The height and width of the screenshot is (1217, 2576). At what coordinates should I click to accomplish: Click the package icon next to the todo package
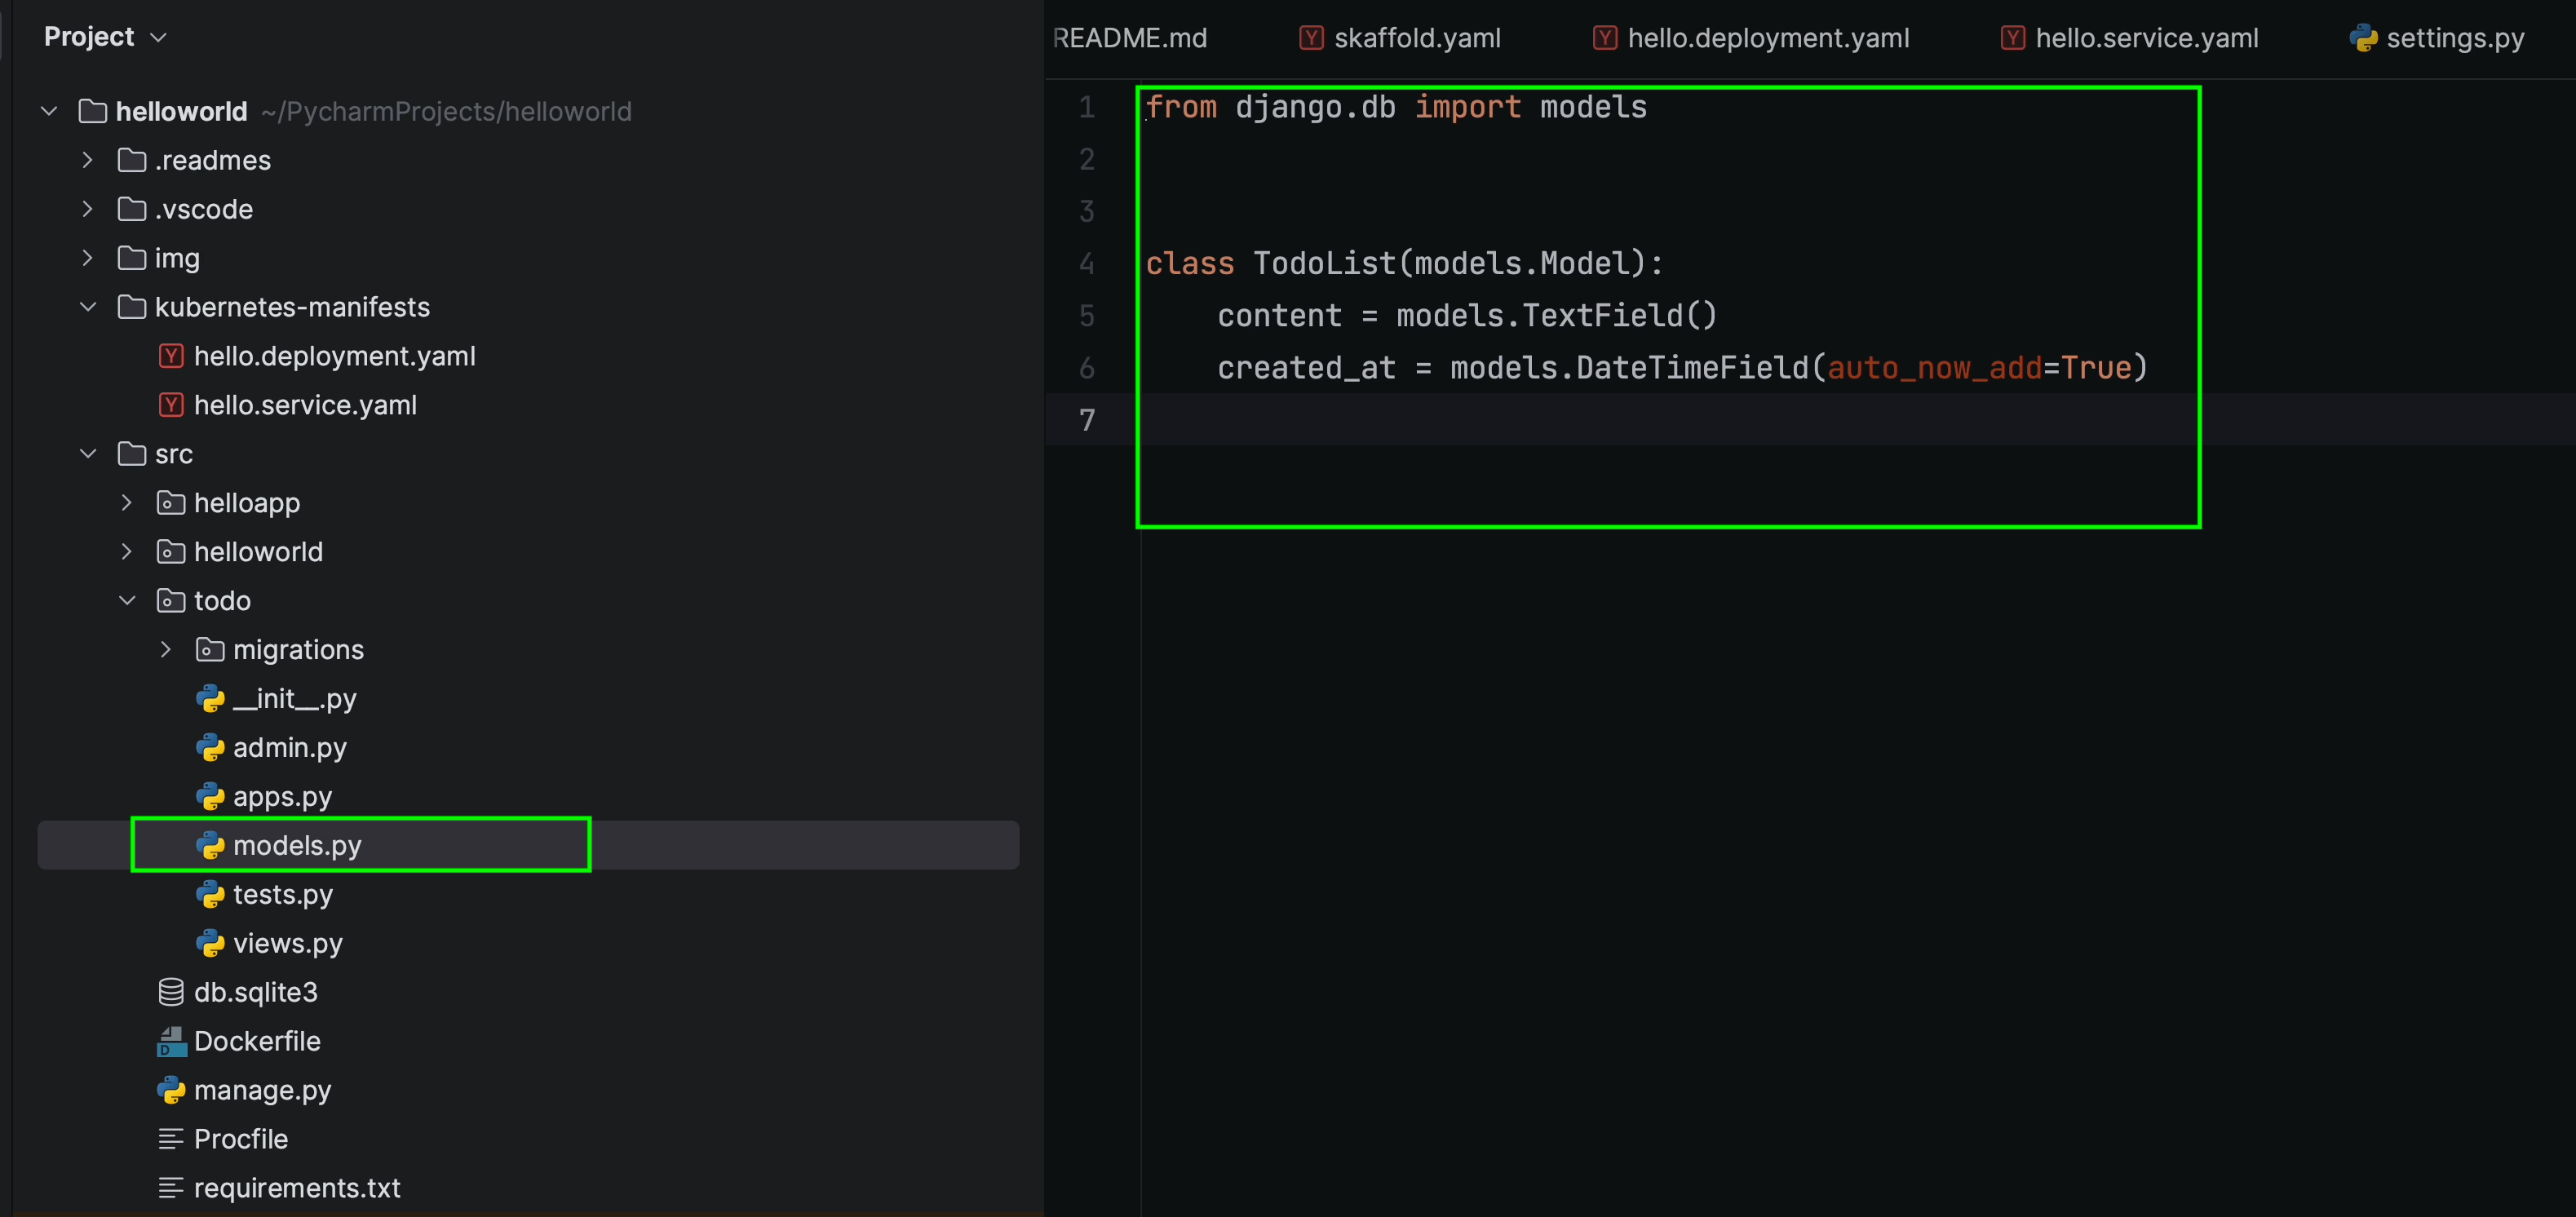coord(170,600)
